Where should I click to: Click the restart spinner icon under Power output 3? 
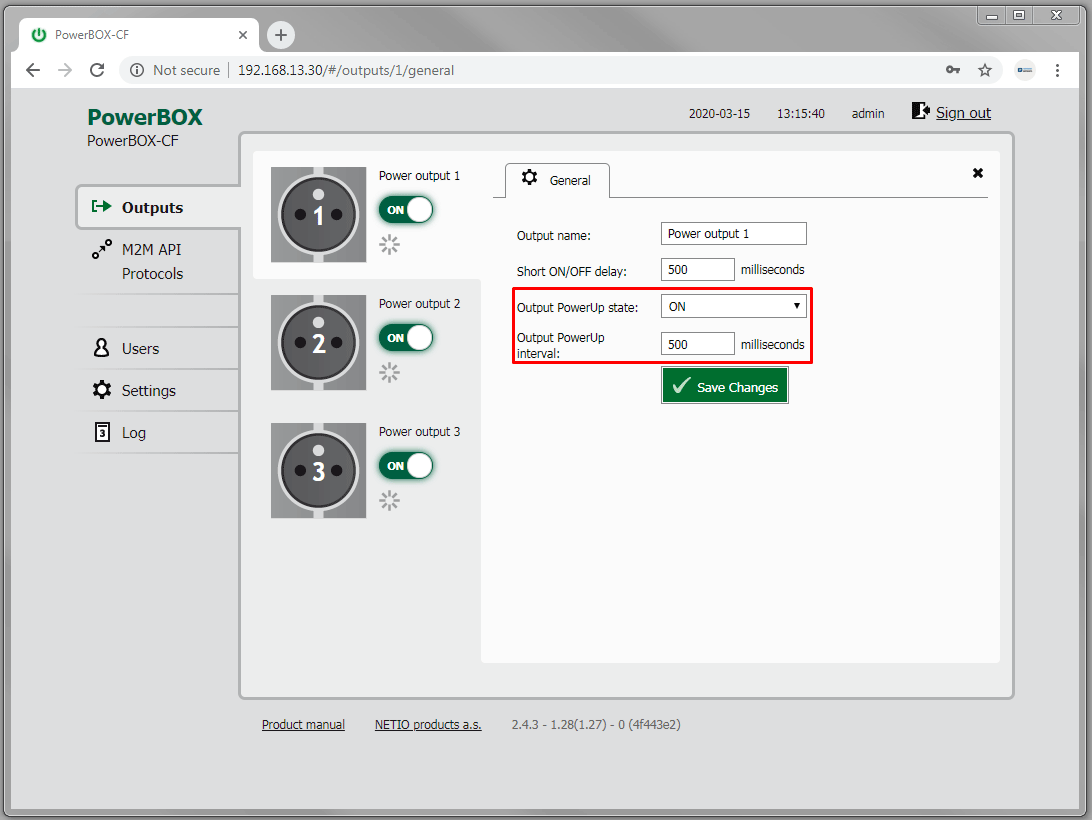[x=389, y=500]
